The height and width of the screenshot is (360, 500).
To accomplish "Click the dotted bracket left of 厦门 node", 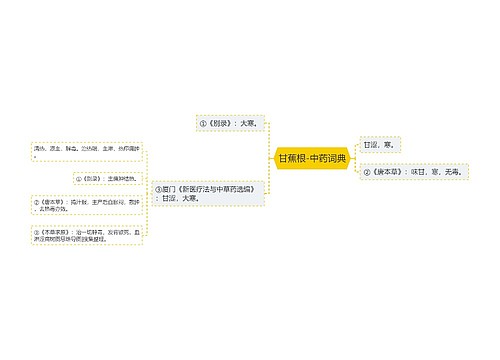I will coord(147,194).
